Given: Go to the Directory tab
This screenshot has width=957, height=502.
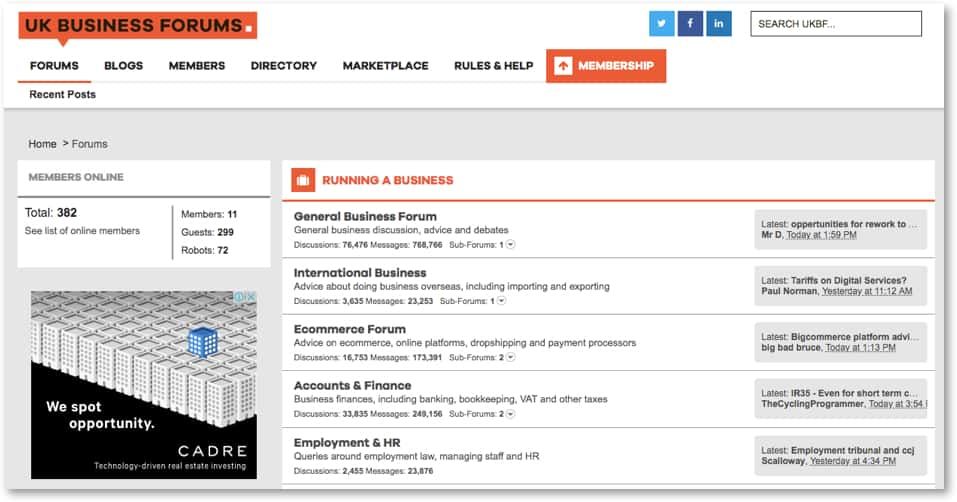Looking at the screenshot, I should [283, 66].
